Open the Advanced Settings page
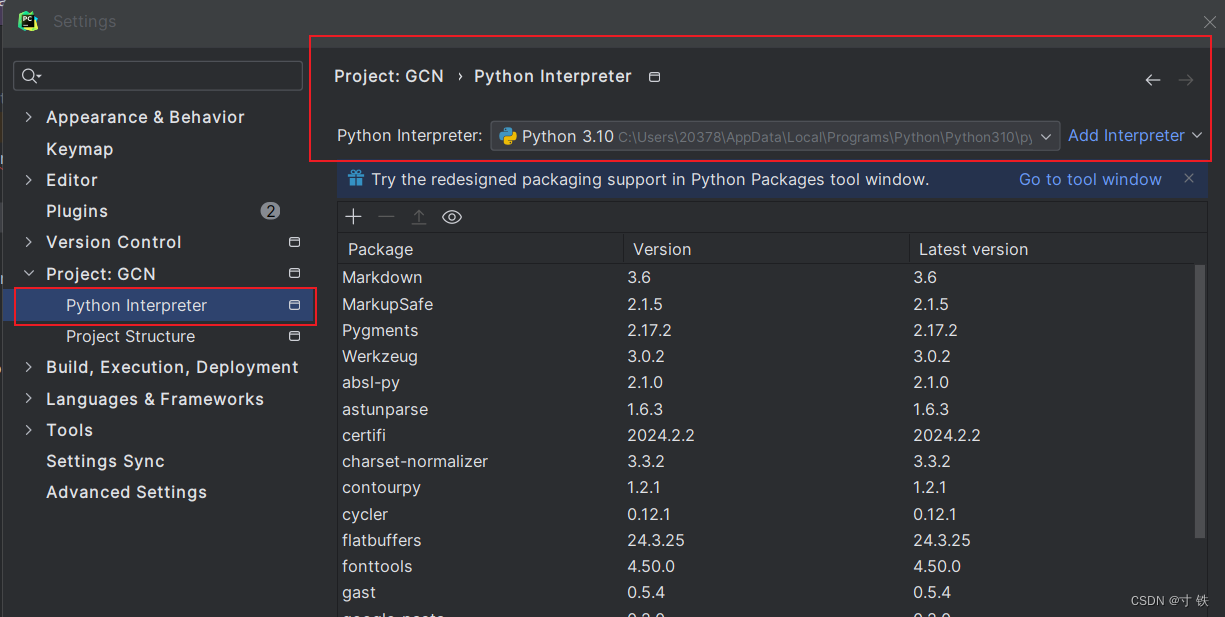Screen dimensions: 1225x617 126,492
